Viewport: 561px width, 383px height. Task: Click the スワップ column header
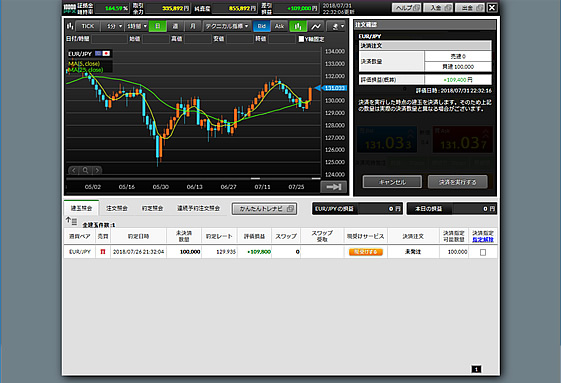[286, 236]
